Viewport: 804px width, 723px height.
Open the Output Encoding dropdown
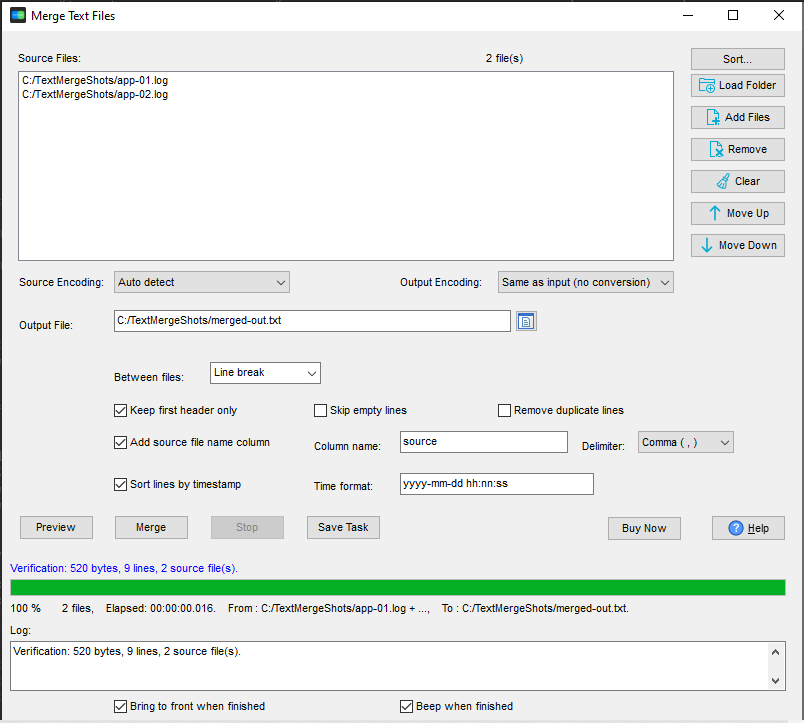pyautogui.click(x=586, y=283)
